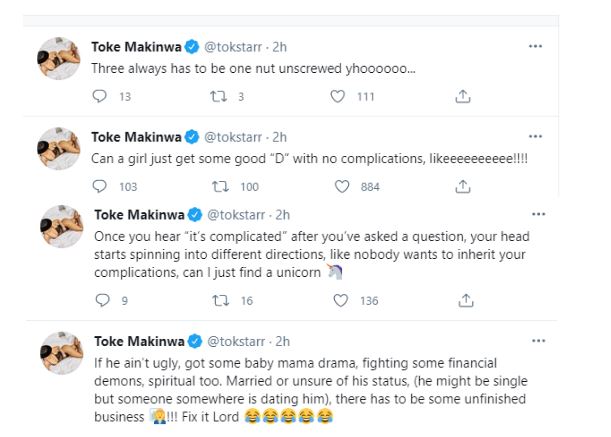
Task: Share the "no complications" tweet
Action: pyautogui.click(x=464, y=186)
